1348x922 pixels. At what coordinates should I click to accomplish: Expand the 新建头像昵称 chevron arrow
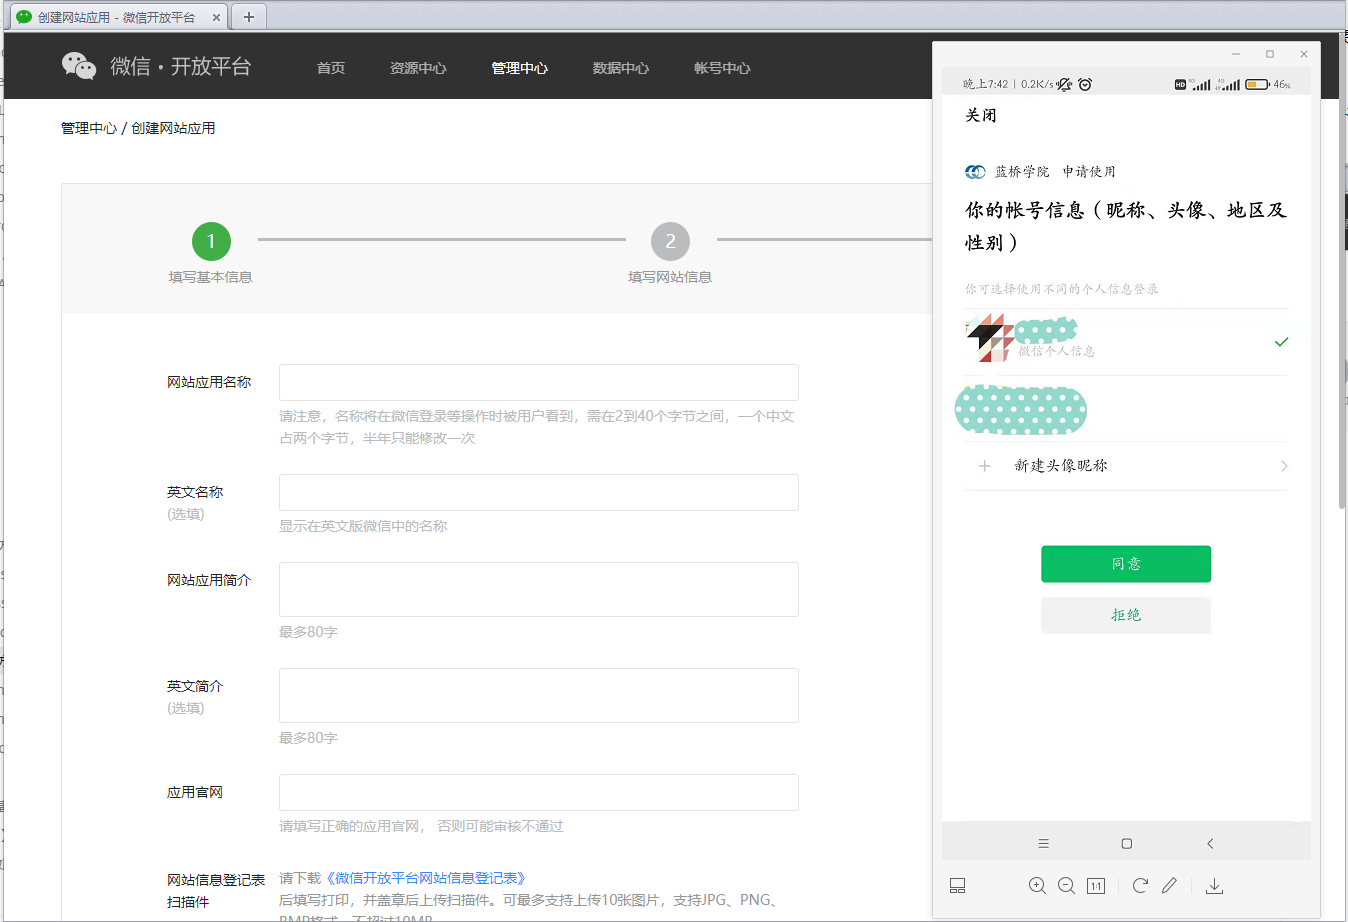pyautogui.click(x=1284, y=466)
